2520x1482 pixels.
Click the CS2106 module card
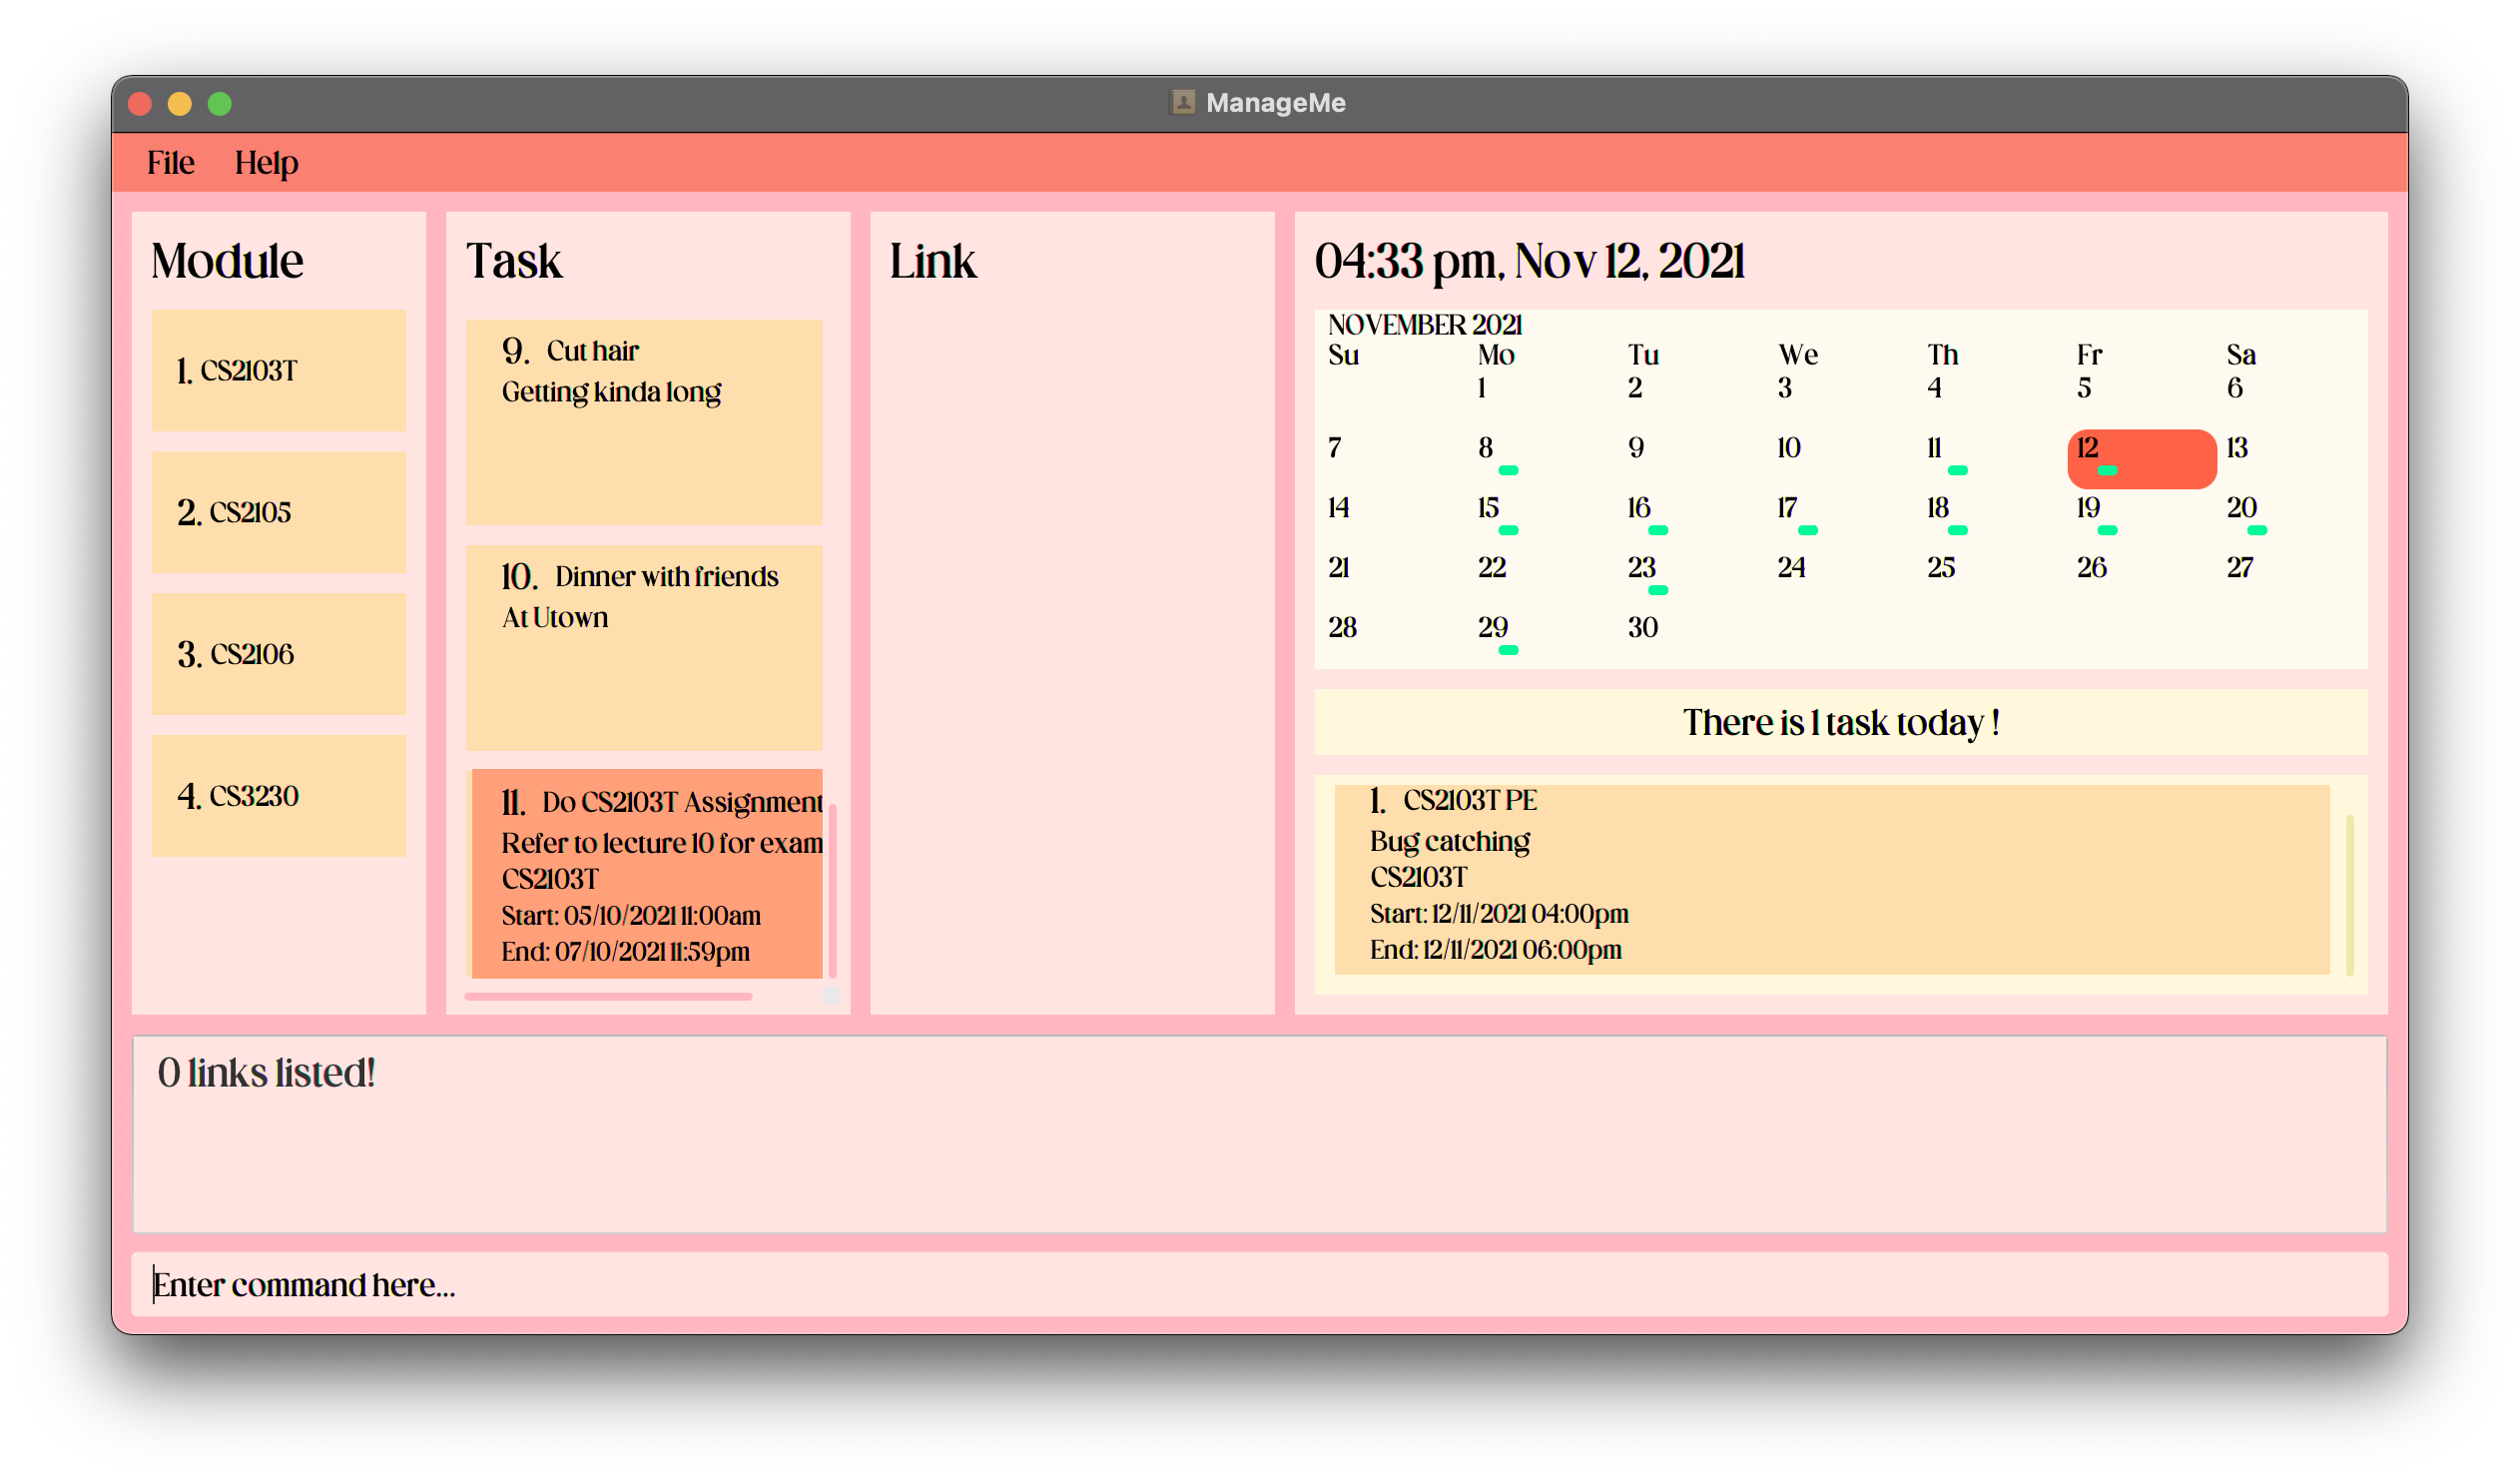tap(278, 654)
